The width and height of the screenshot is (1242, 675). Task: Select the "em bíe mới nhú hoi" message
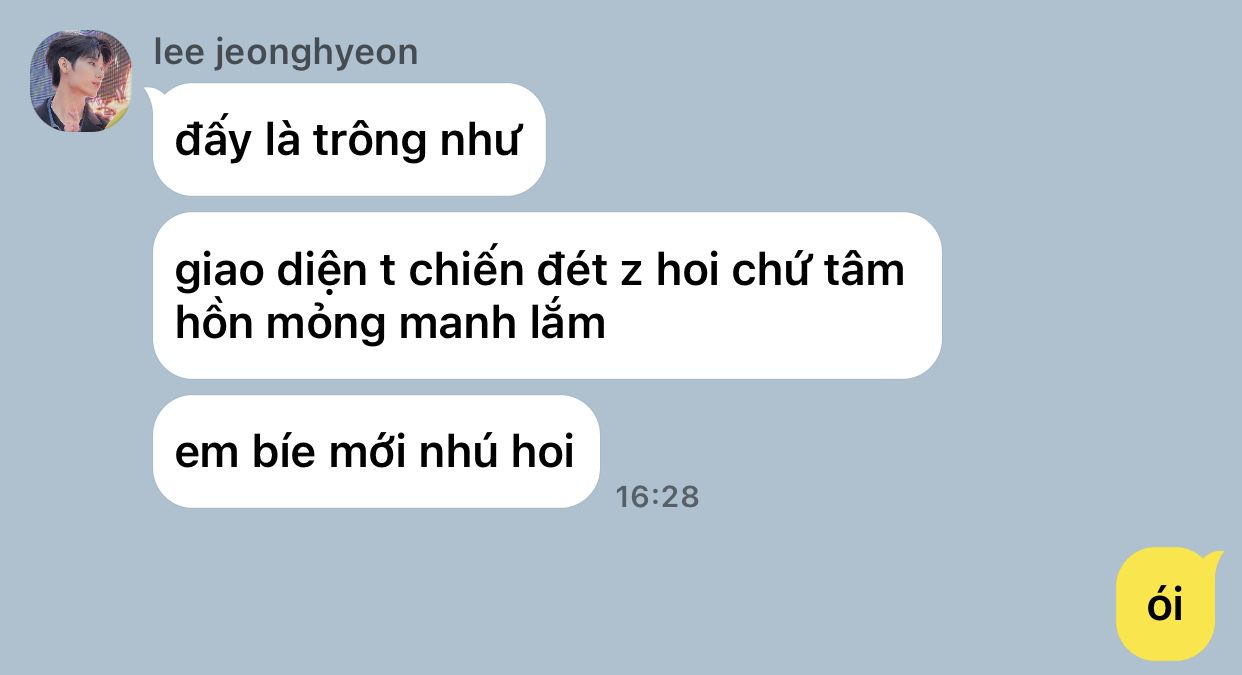[376, 451]
